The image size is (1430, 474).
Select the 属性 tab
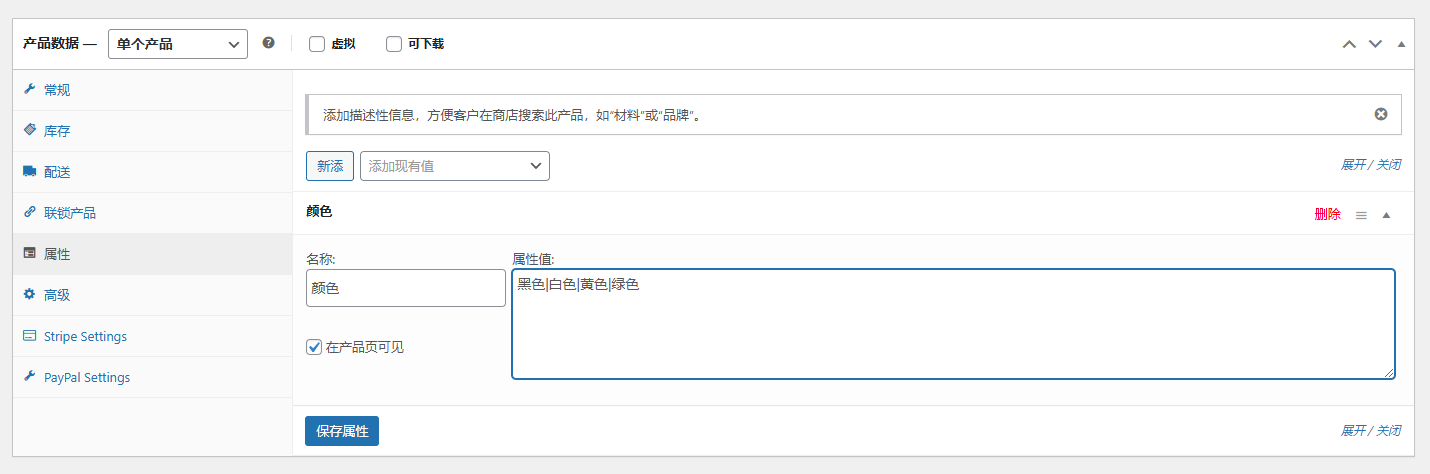click(x=152, y=254)
